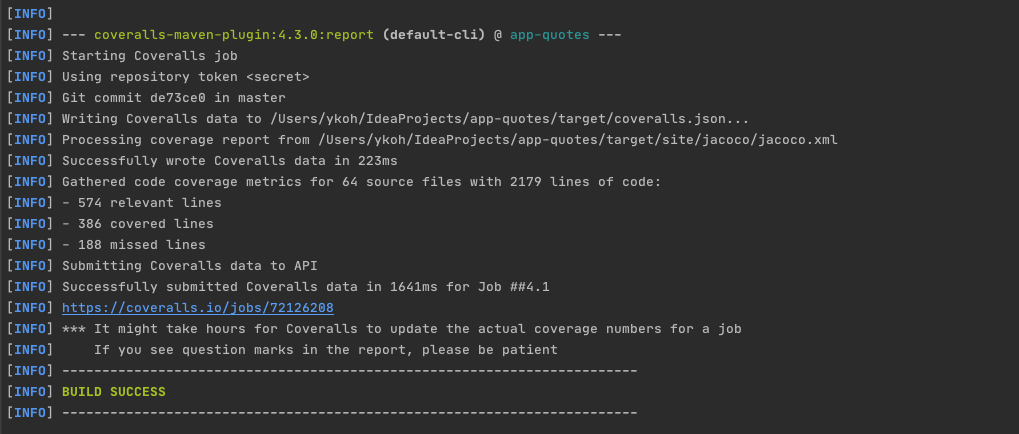Click the Git commit de73ce0 line

pyautogui.click(x=173, y=98)
